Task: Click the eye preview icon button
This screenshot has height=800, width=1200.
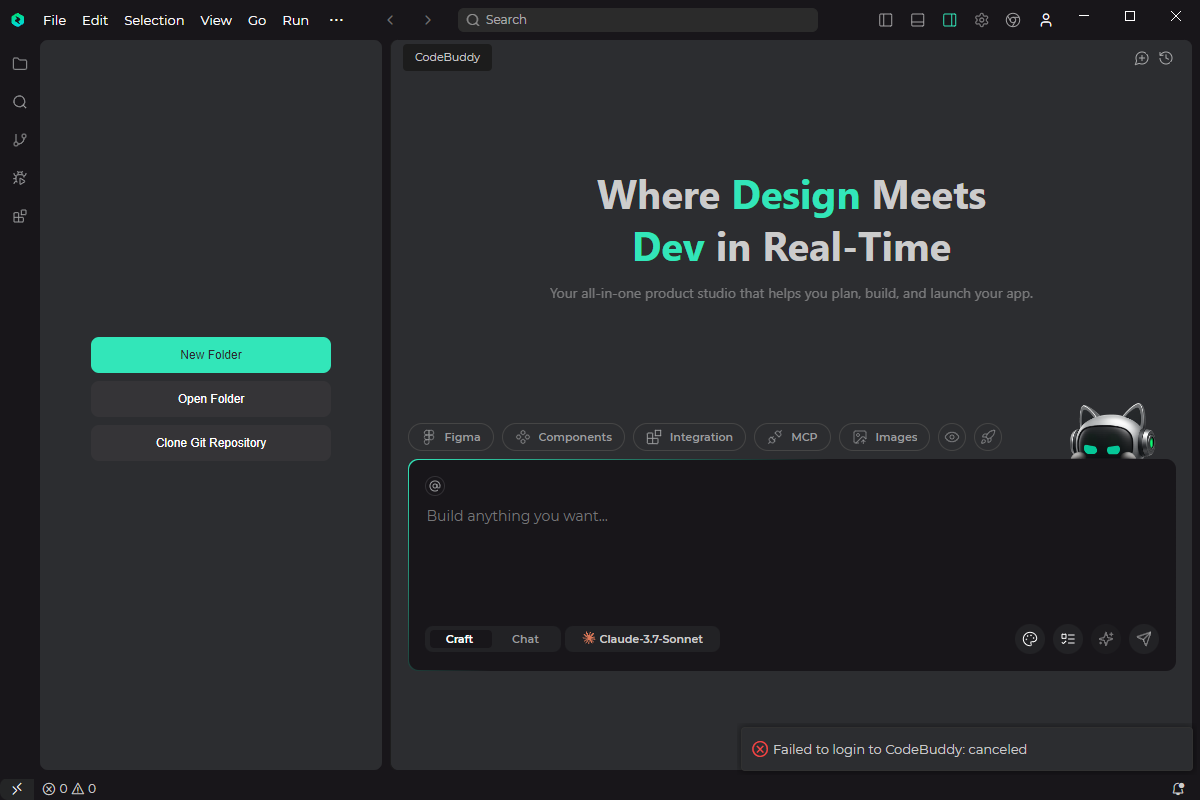Action: (x=952, y=437)
